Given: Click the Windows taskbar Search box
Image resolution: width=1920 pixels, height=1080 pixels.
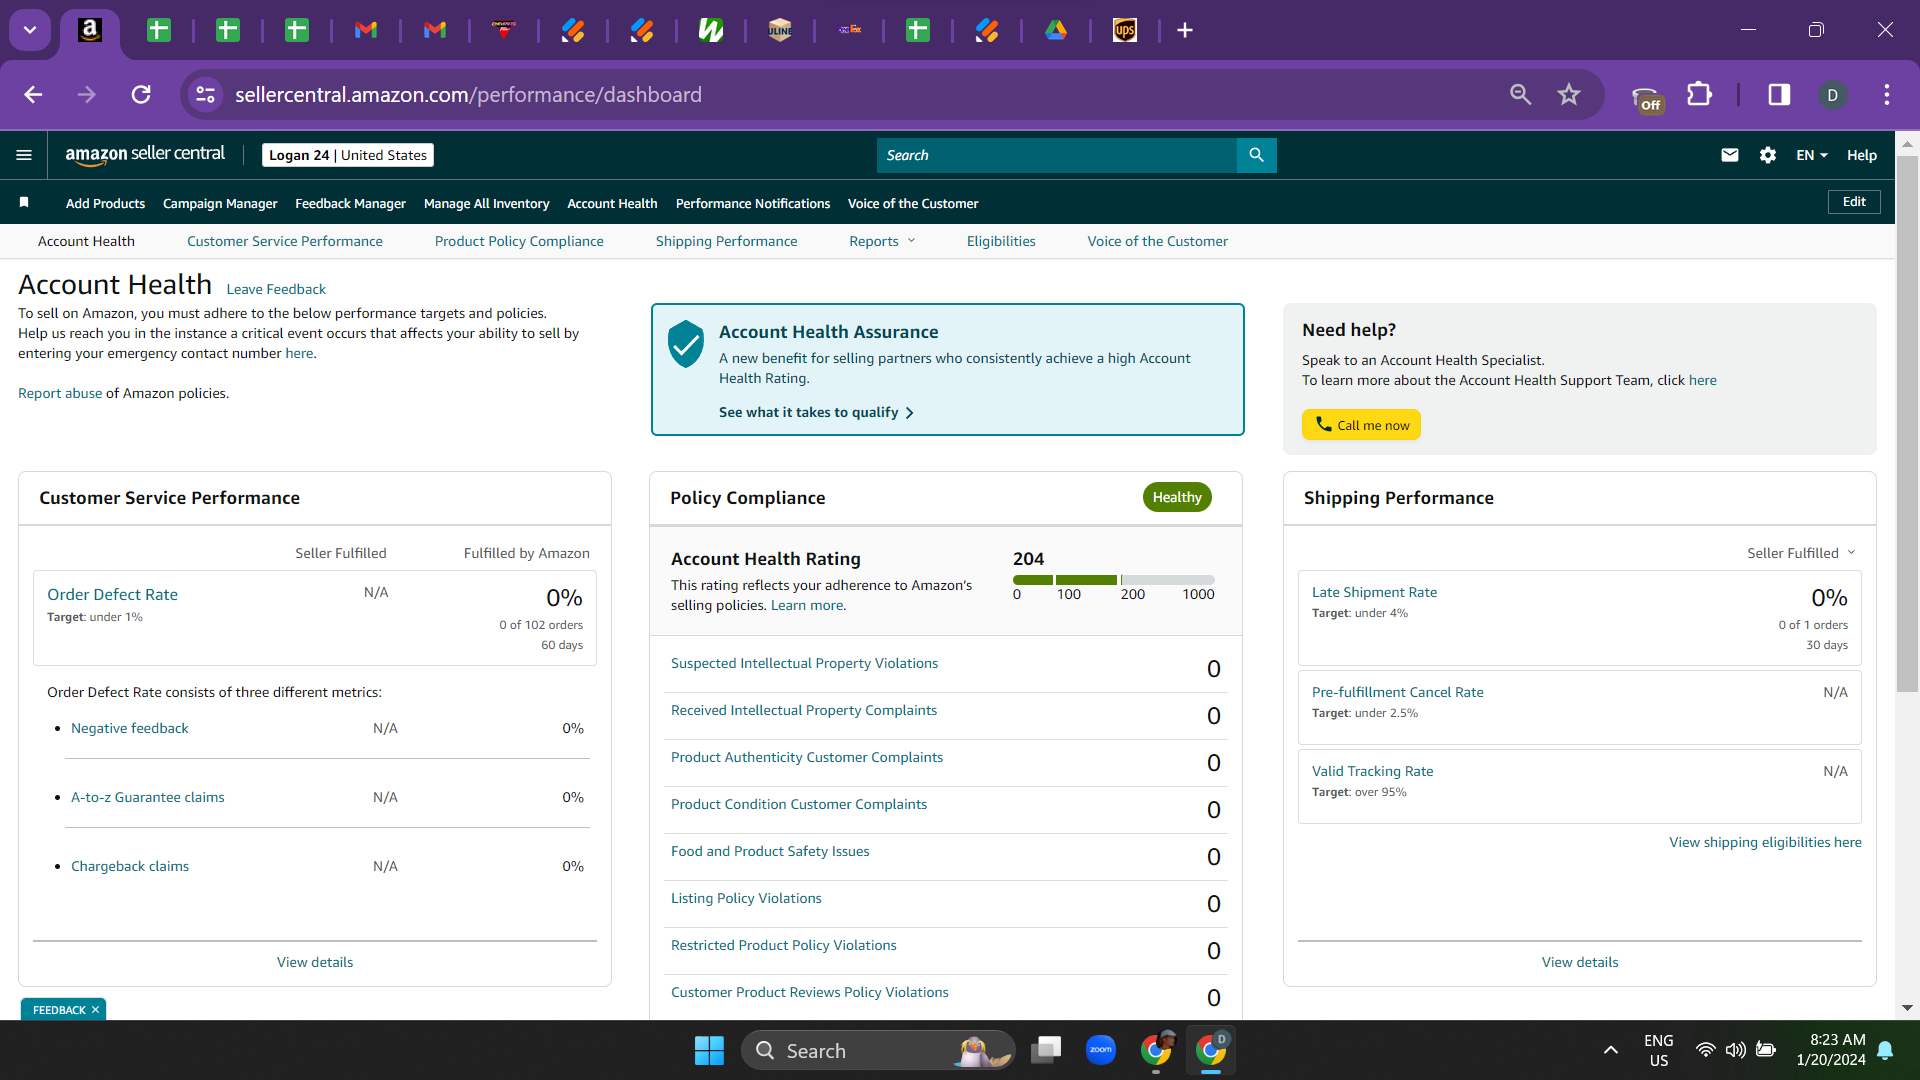Looking at the screenshot, I should [878, 1050].
